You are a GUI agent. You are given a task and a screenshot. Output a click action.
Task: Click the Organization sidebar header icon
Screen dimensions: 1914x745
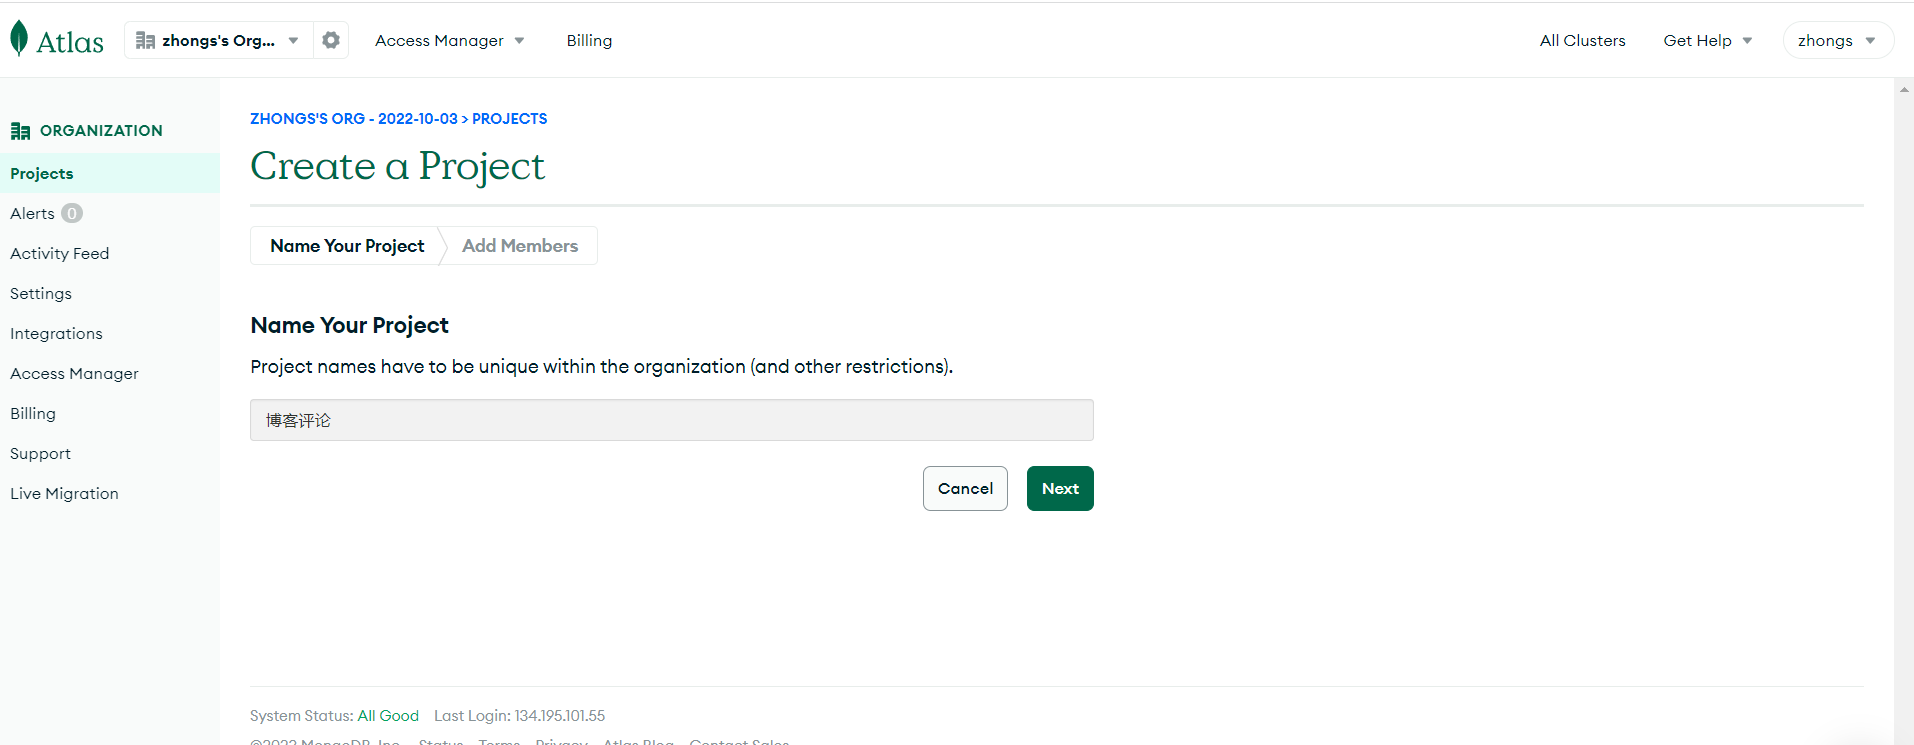[x=20, y=131]
